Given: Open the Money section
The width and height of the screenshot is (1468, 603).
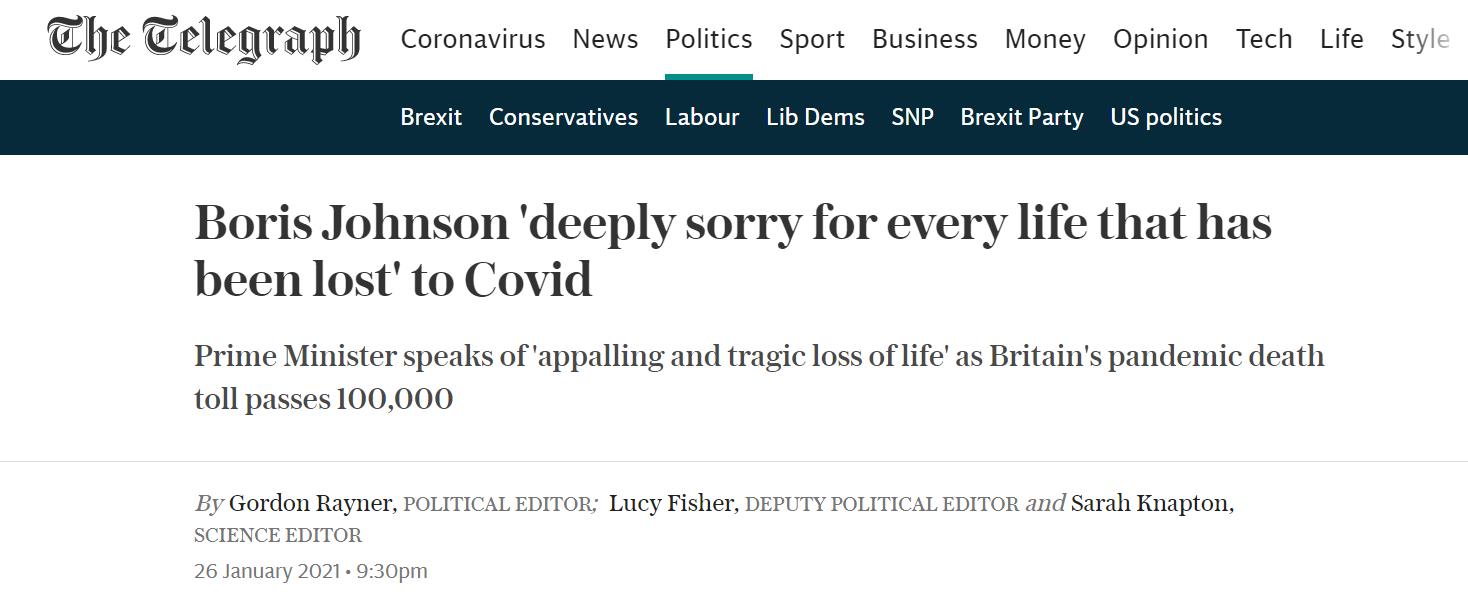Looking at the screenshot, I should 1045,39.
